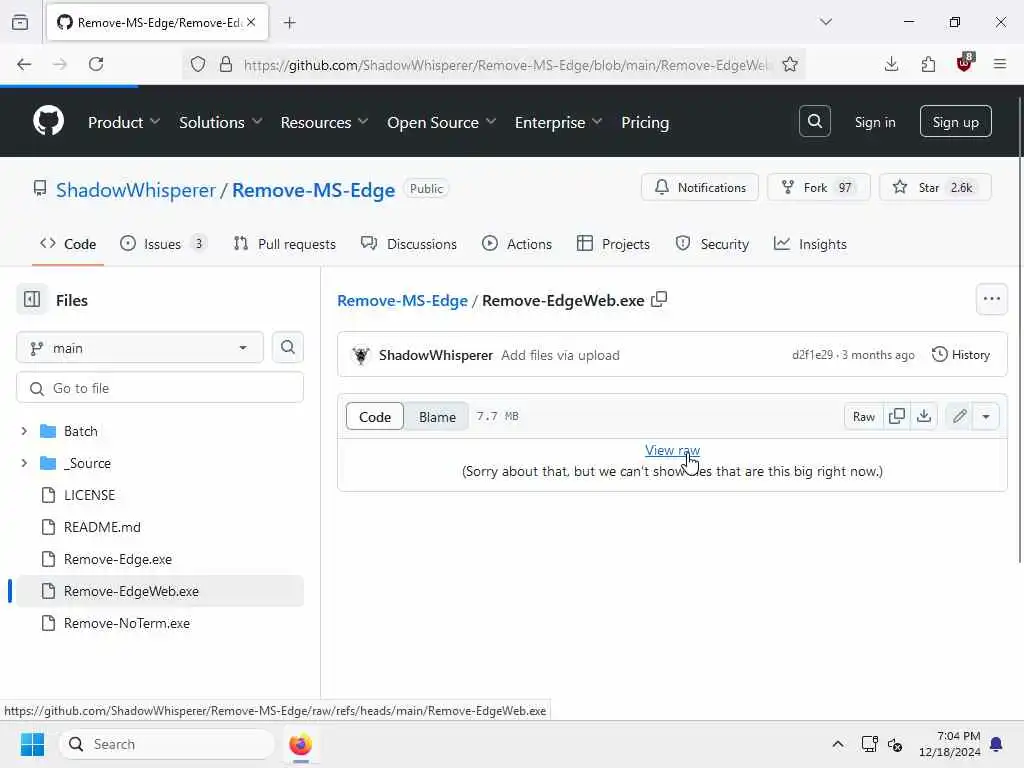Open the Actions tab
The image size is (1024, 768).
pos(517,244)
